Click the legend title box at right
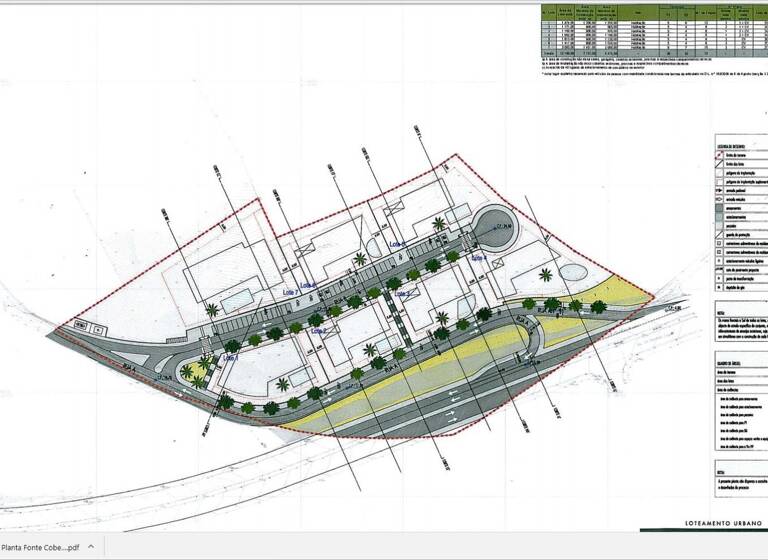The width and height of the screenshot is (768, 560). (x=741, y=148)
